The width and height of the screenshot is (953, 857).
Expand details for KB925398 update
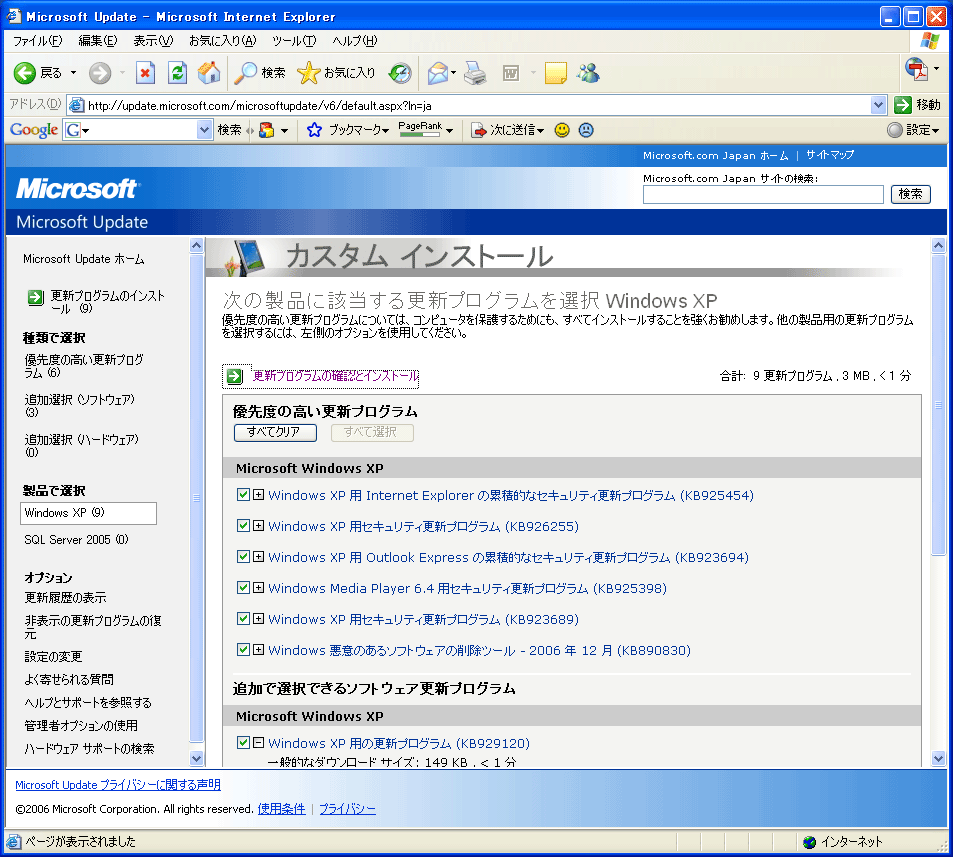point(258,588)
